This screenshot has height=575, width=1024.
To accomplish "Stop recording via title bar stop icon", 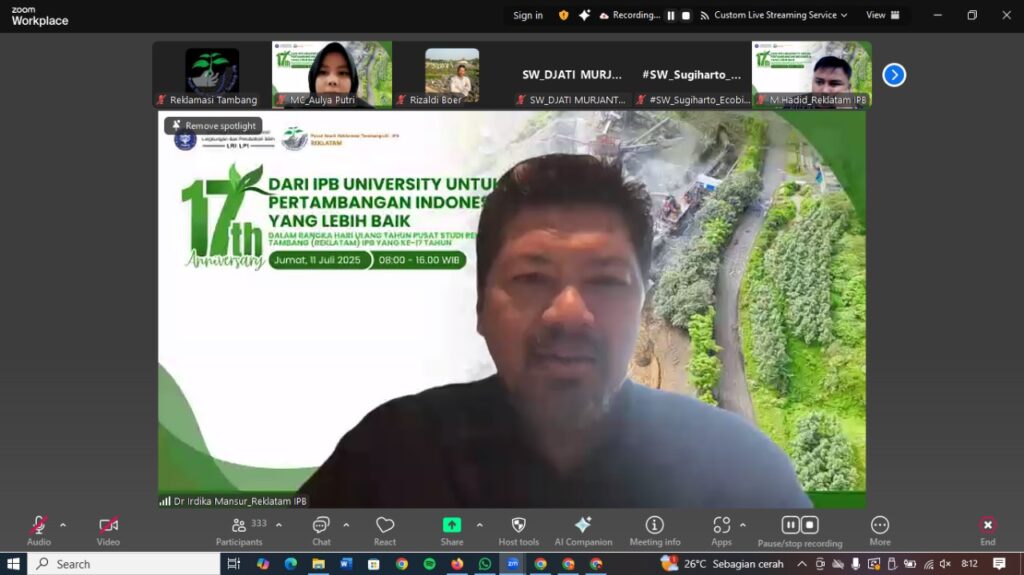I will coord(686,16).
